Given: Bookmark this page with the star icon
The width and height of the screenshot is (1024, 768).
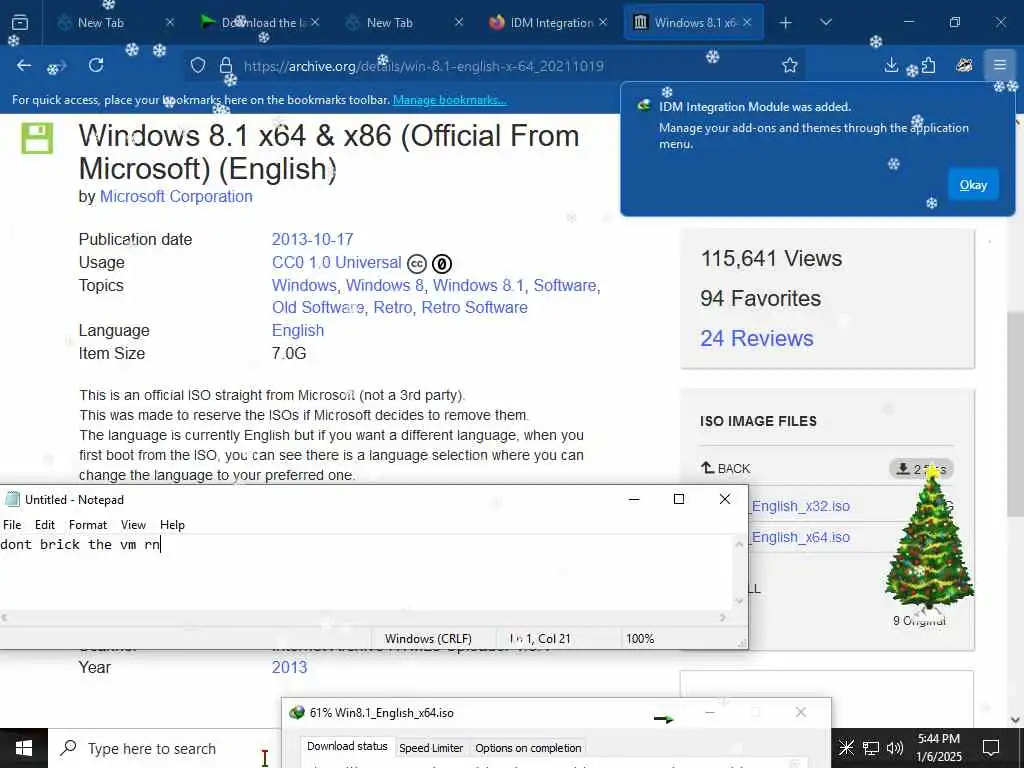Looking at the screenshot, I should pyautogui.click(x=790, y=65).
